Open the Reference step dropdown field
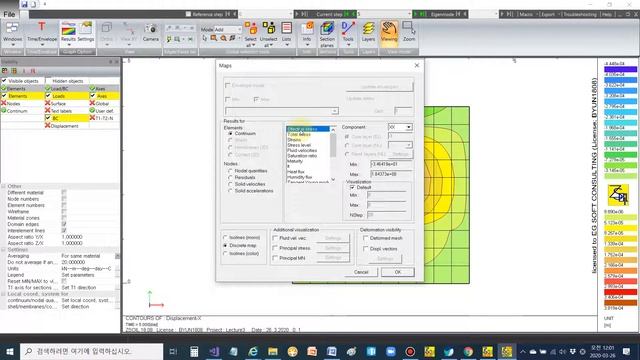Viewport: 640px width, 360px height. point(265,14)
